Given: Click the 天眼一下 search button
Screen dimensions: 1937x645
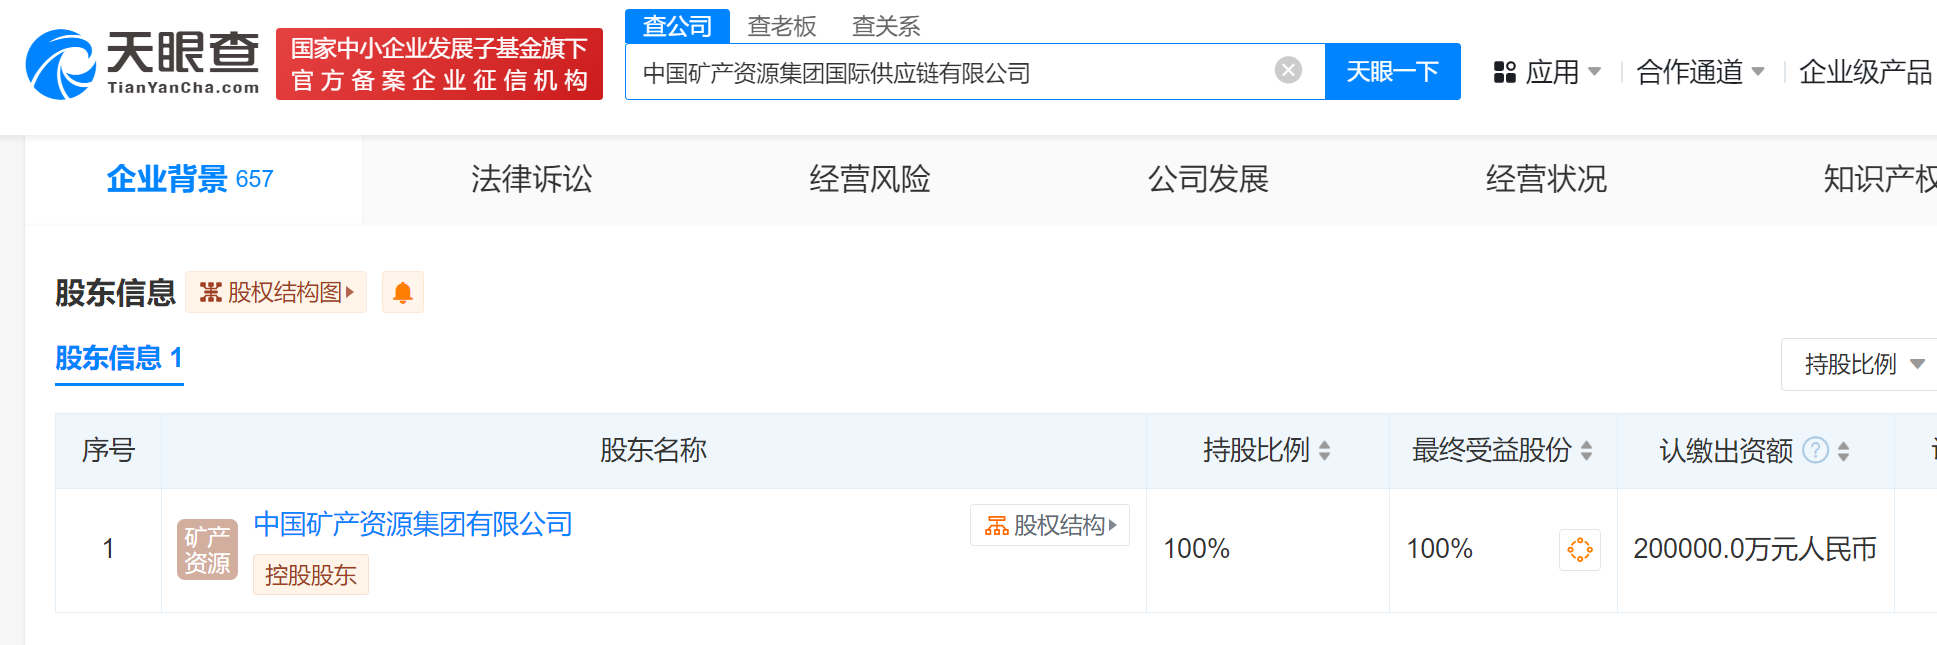Looking at the screenshot, I should pos(1392,72).
